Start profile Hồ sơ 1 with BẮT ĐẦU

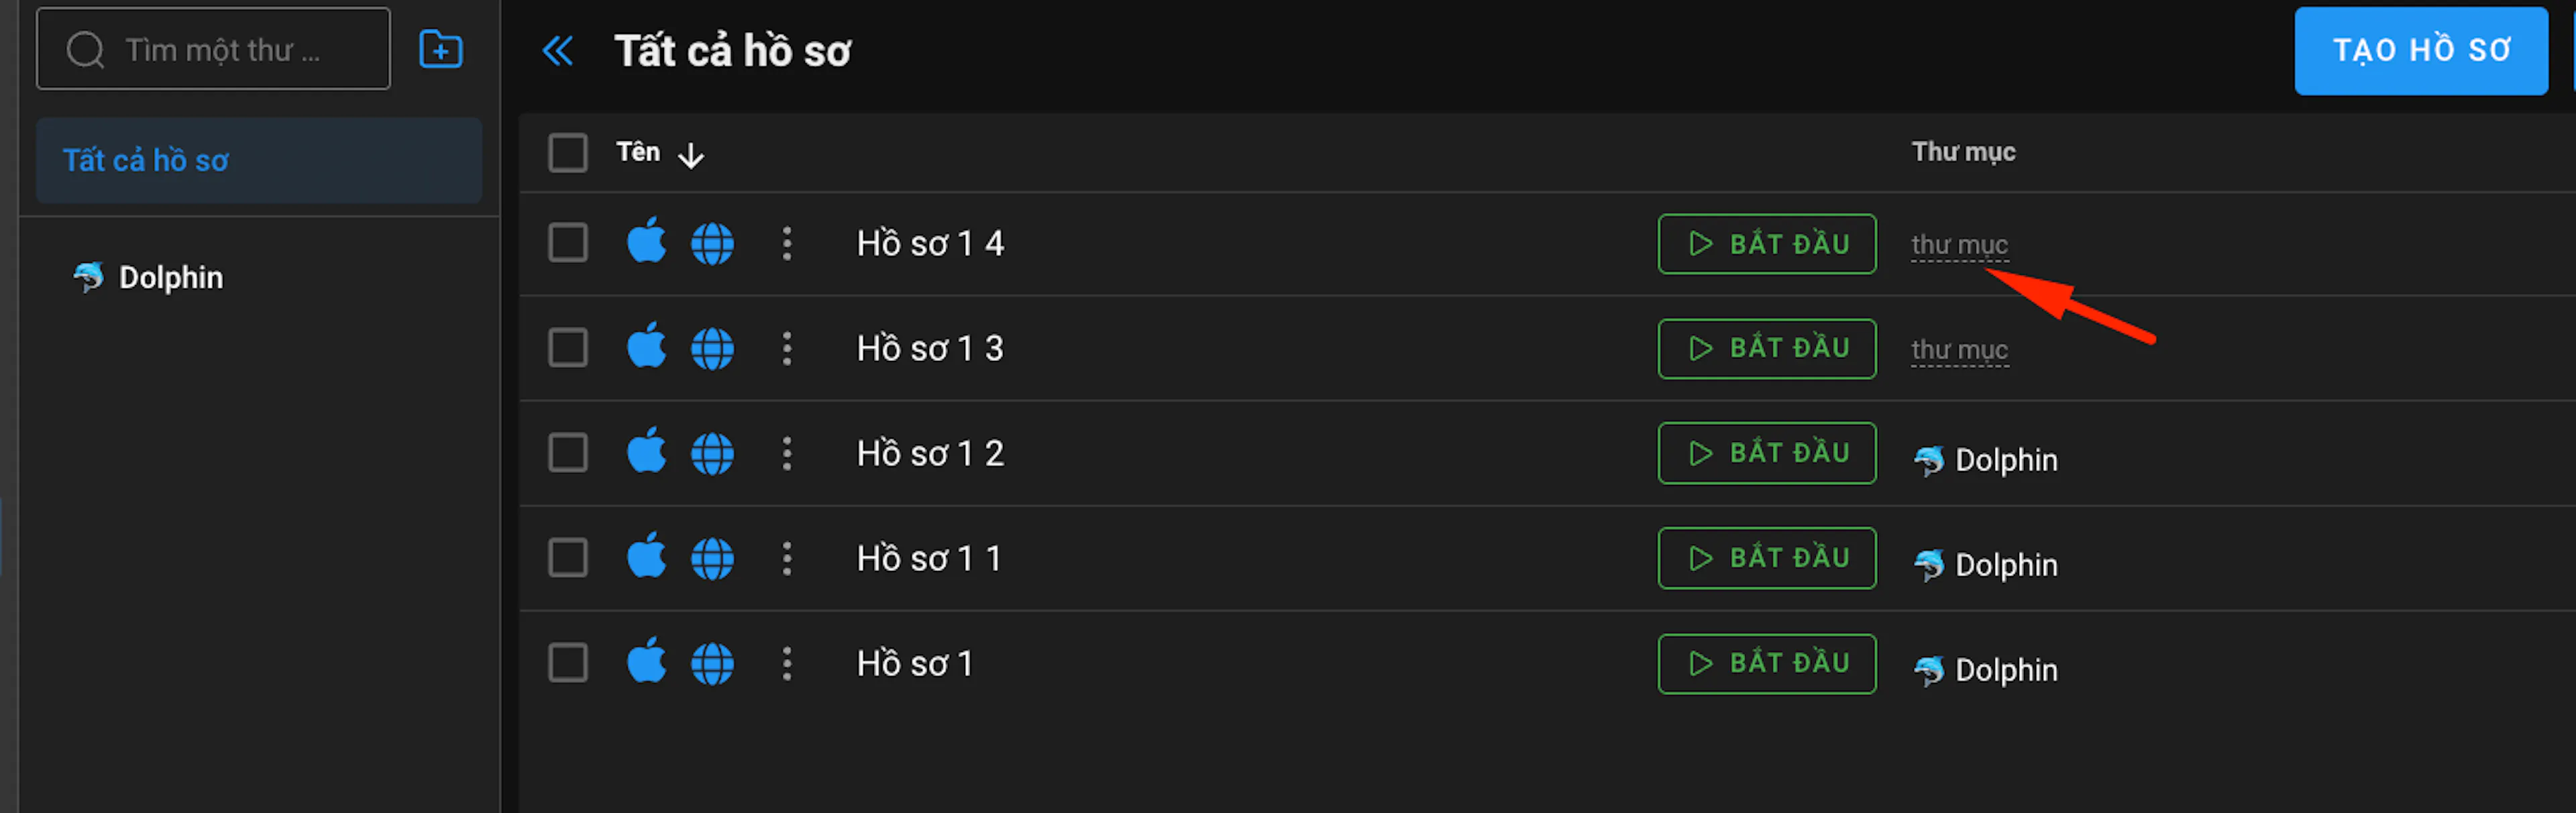(x=1766, y=663)
